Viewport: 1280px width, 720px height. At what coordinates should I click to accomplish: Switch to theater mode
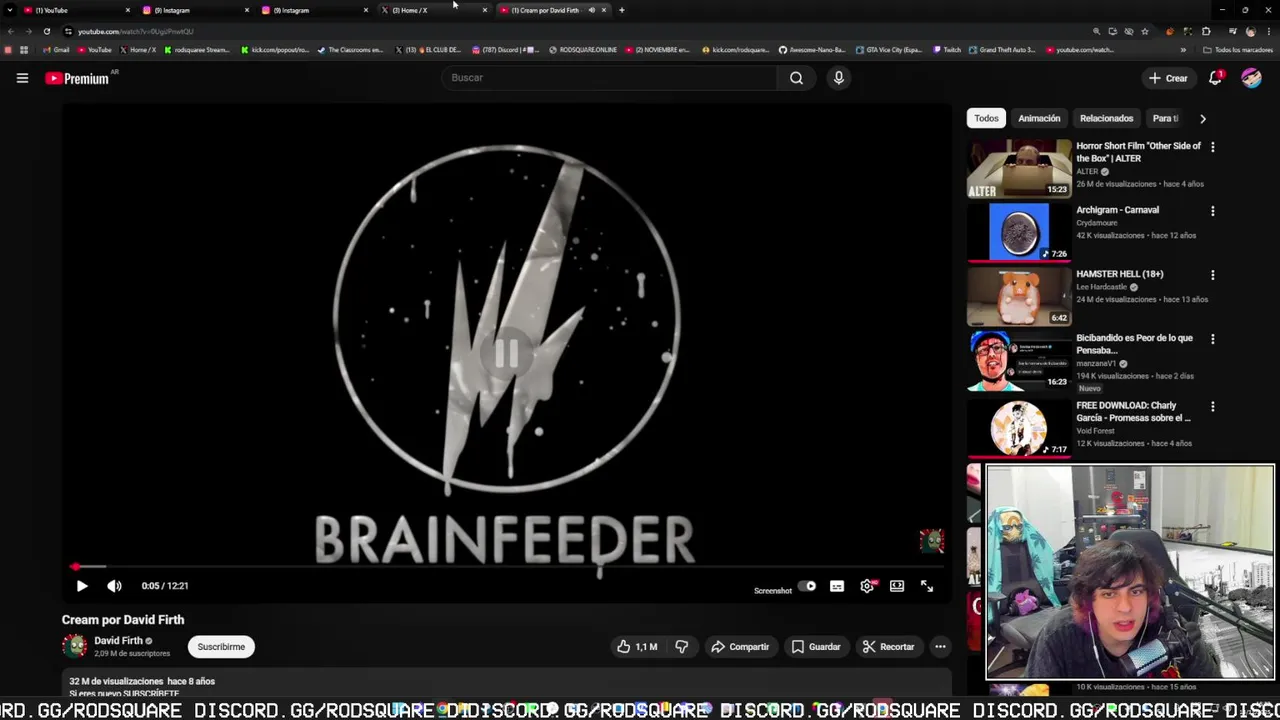(x=897, y=587)
